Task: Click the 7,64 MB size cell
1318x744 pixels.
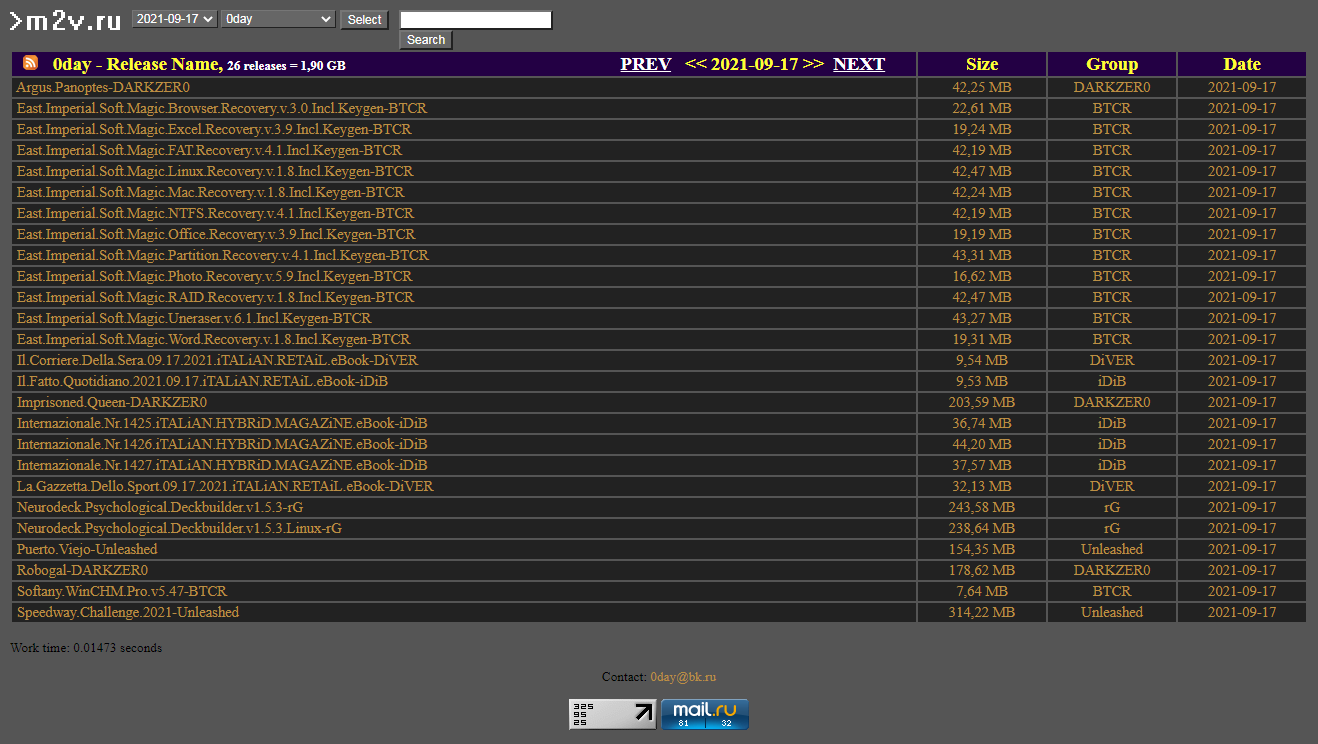Action: (x=982, y=591)
